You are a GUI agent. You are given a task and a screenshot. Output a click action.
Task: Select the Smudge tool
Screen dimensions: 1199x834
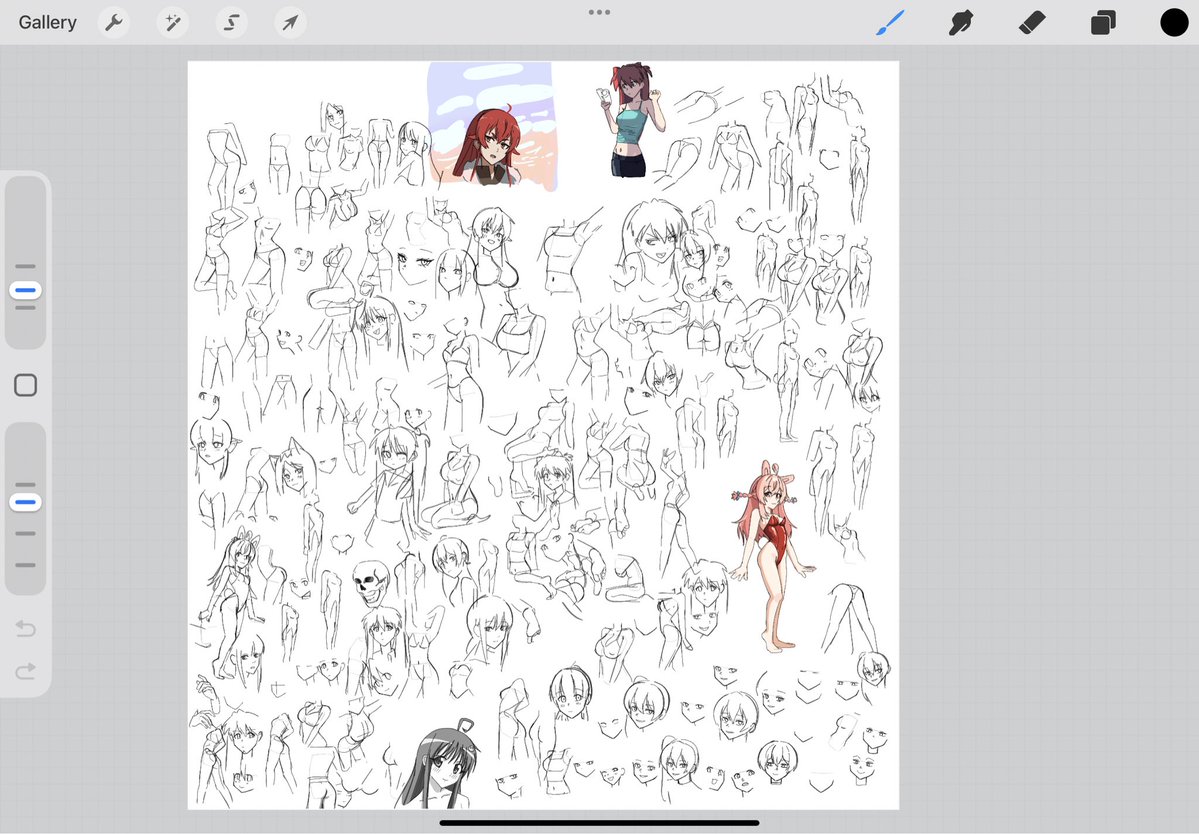[961, 23]
